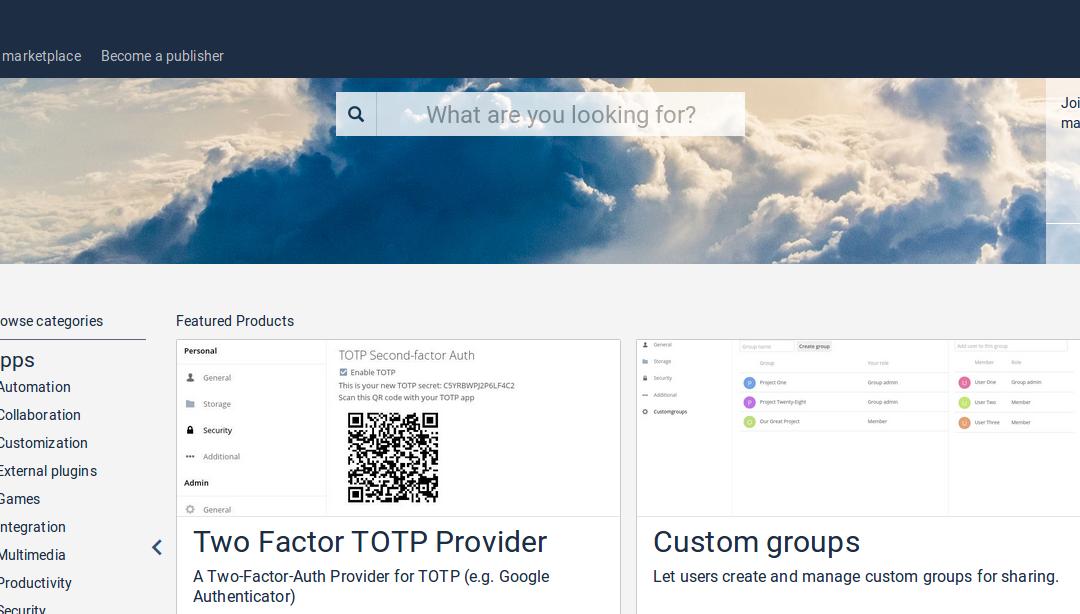1080x614 pixels.
Task: Toggle the Enable TOTP checkbox in preview
Action: [x=343, y=372]
